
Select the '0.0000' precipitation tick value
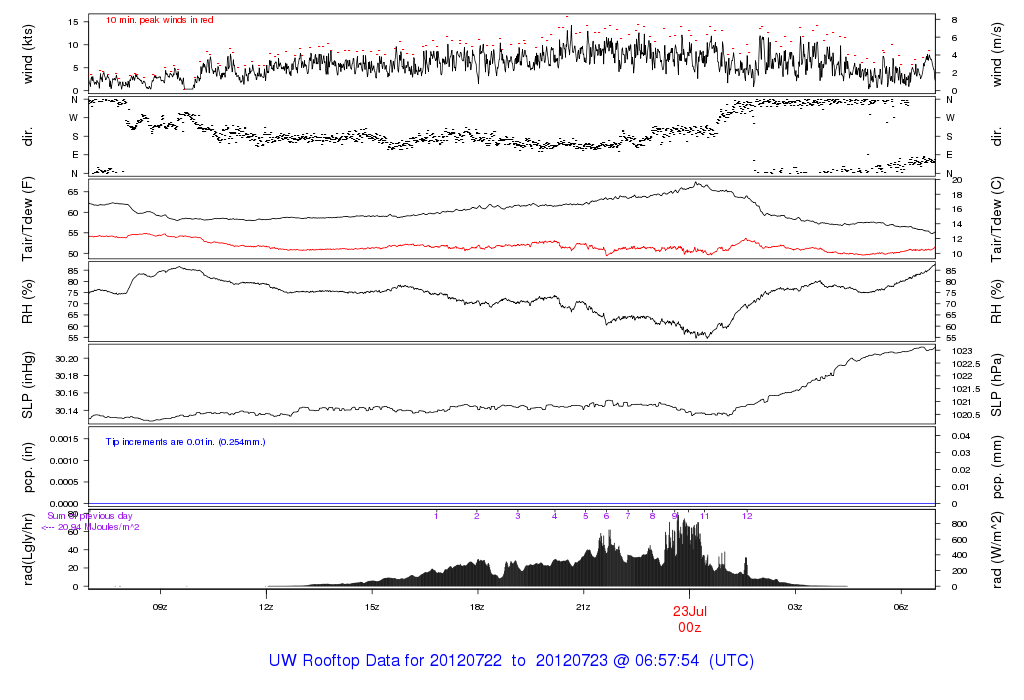64,504
